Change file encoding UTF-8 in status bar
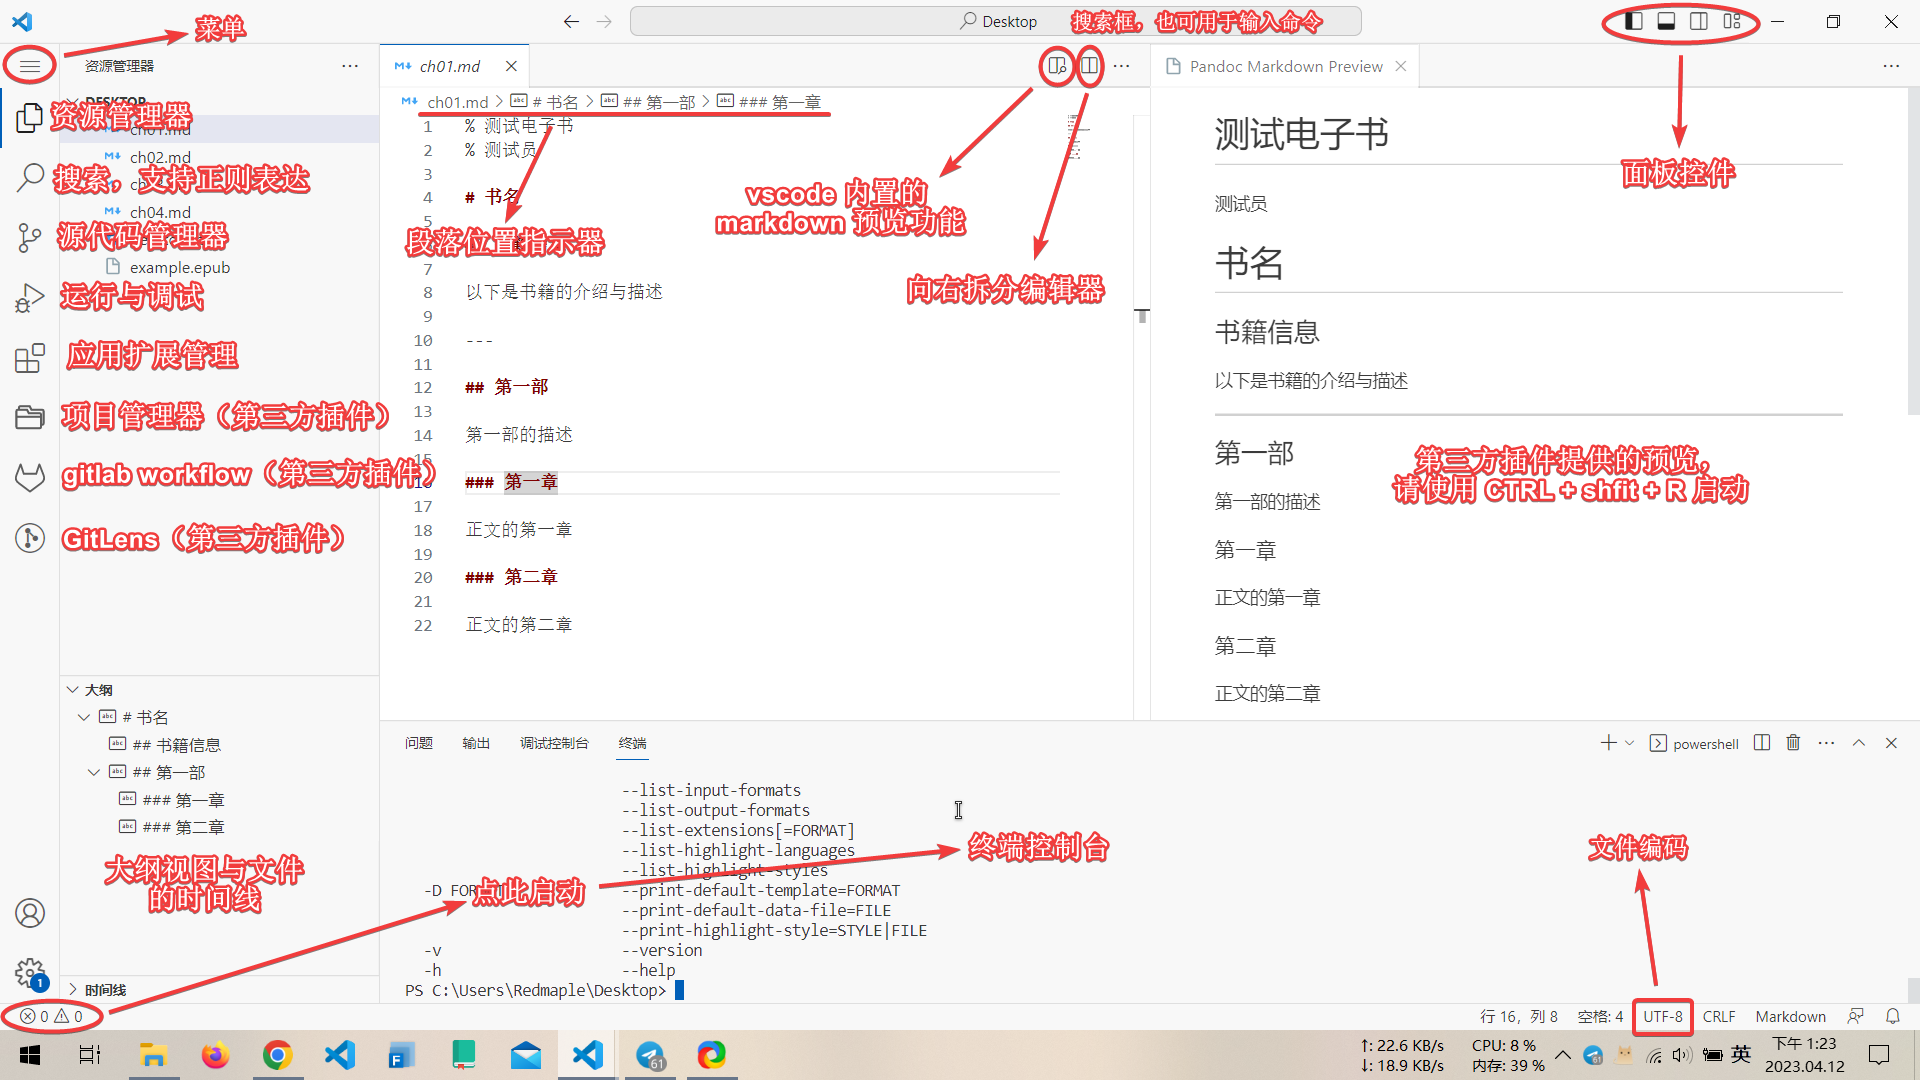The height and width of the screenshot is (1080, 1920). pos(1662,1016)
